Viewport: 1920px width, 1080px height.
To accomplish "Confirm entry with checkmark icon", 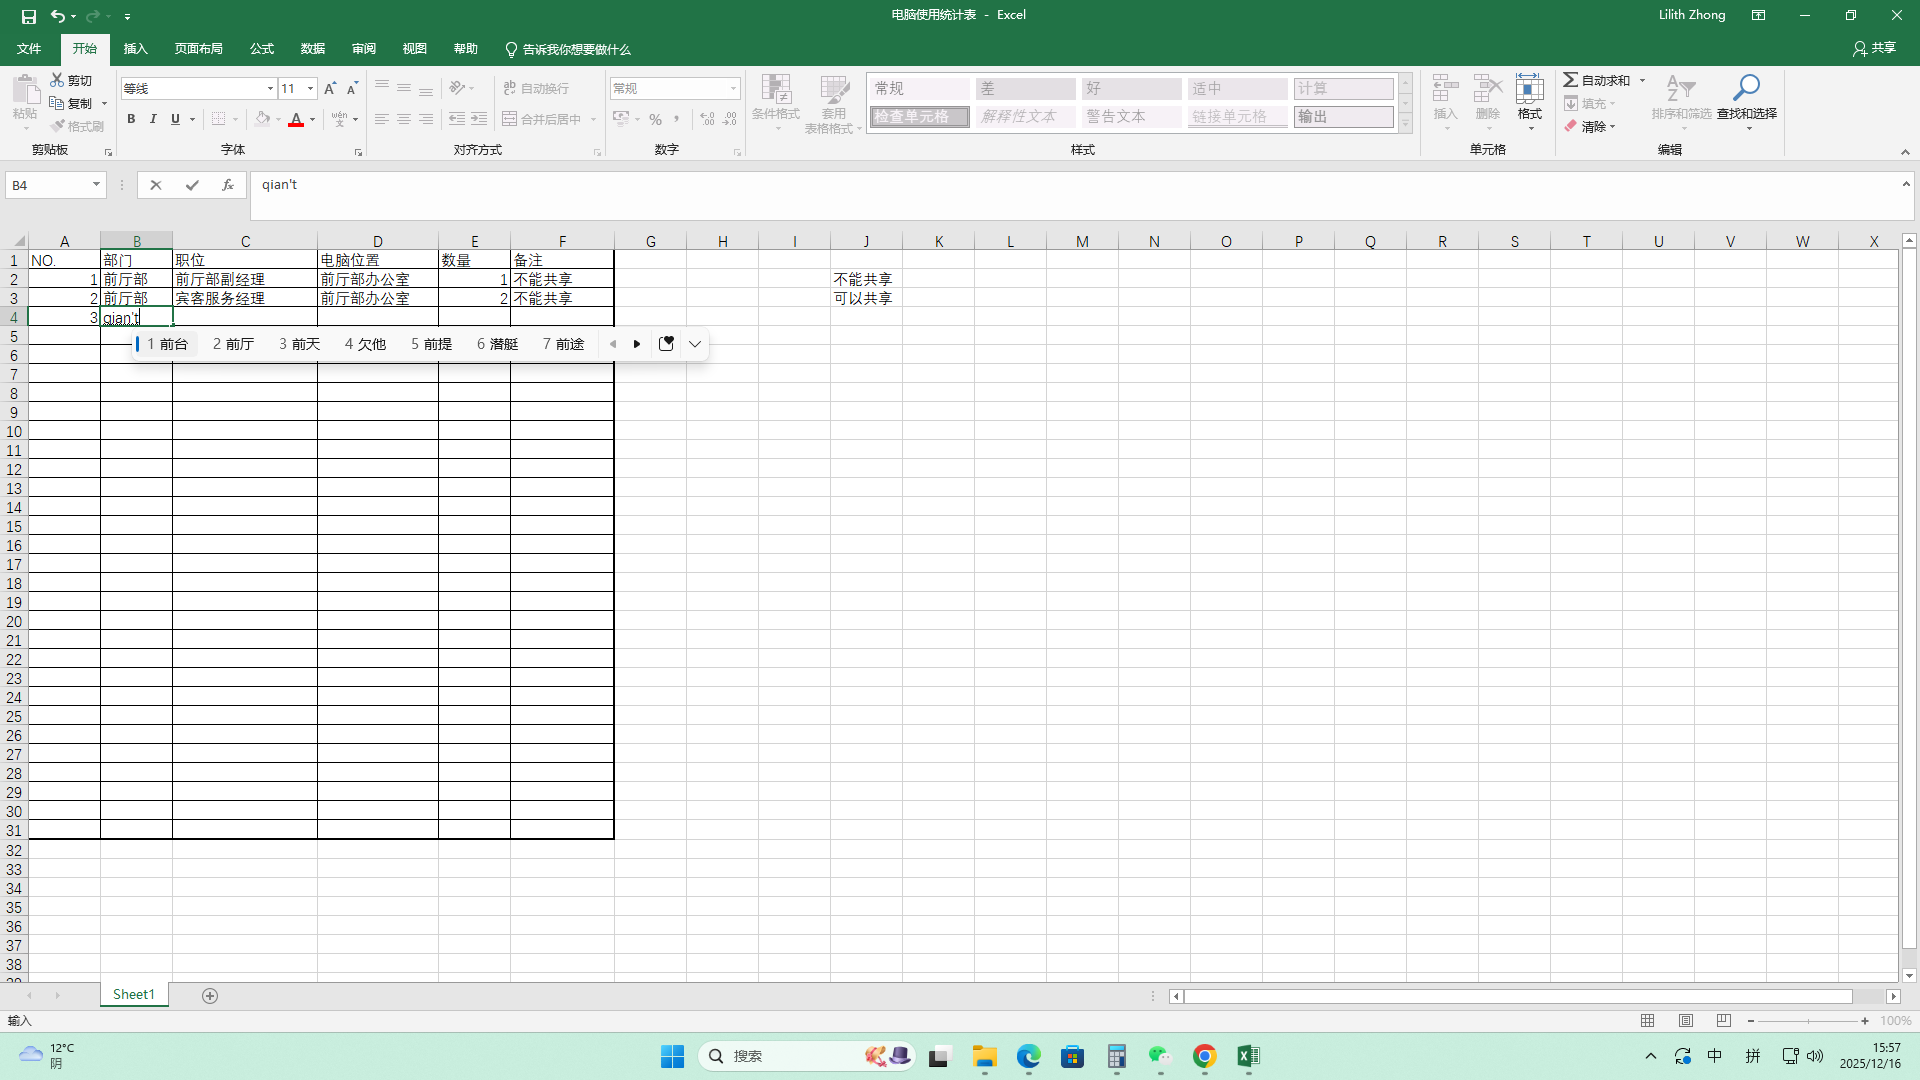I will [192, 185].
